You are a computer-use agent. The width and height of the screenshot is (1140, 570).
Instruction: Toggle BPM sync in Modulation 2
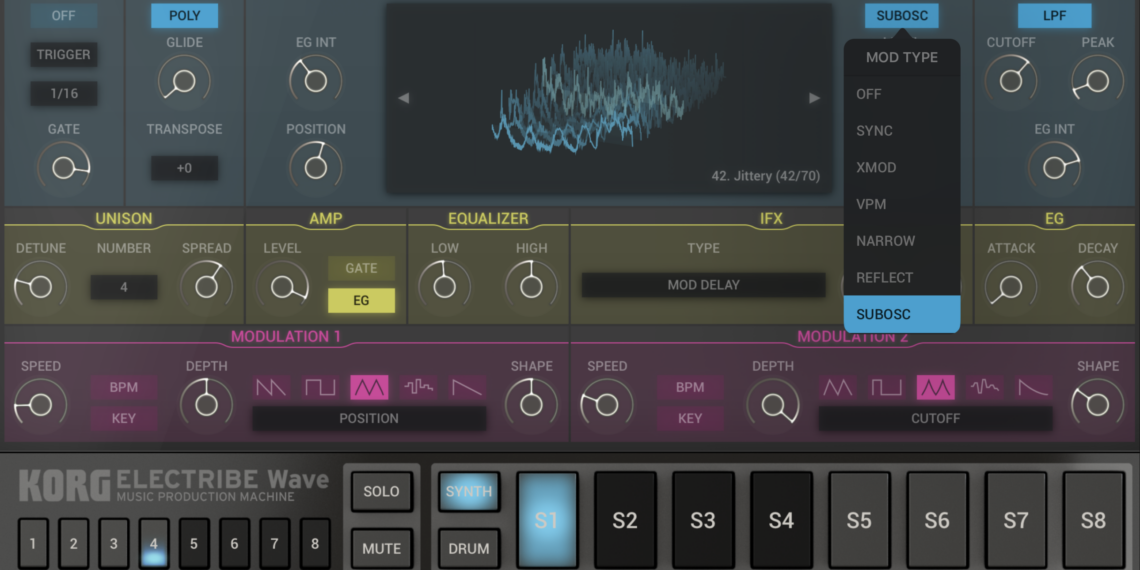click(690, 388)
